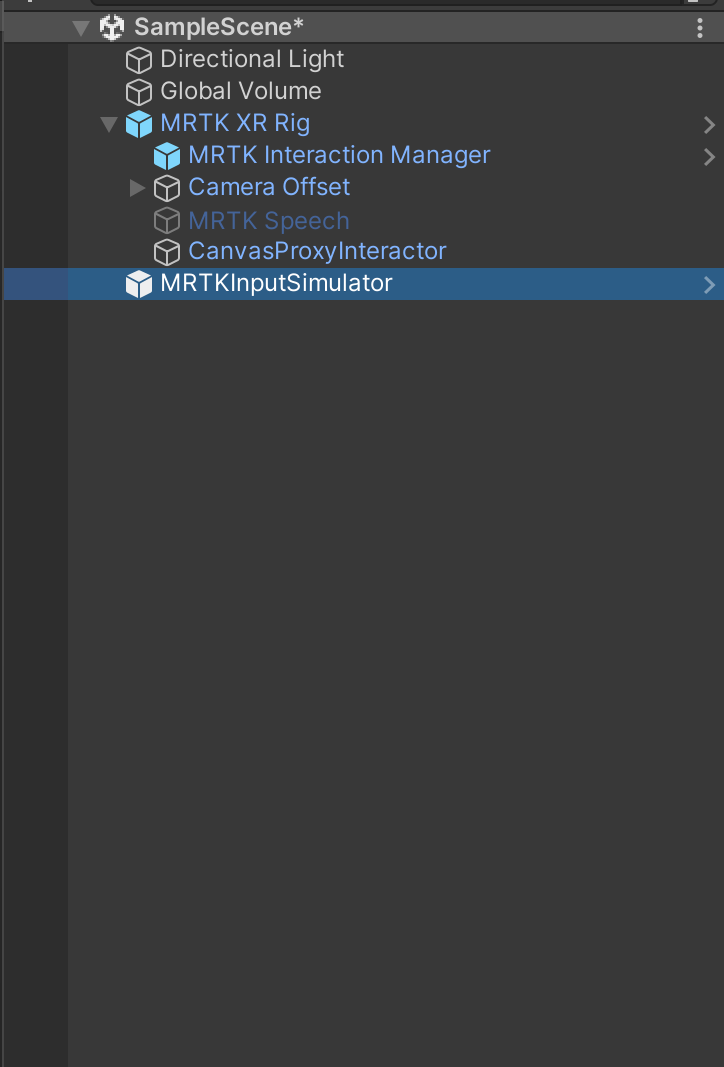This screenshot has height=1067, width=724.
Task: Click the MRTK Interaction Manager prefab icon
Action: pos(166,156)
